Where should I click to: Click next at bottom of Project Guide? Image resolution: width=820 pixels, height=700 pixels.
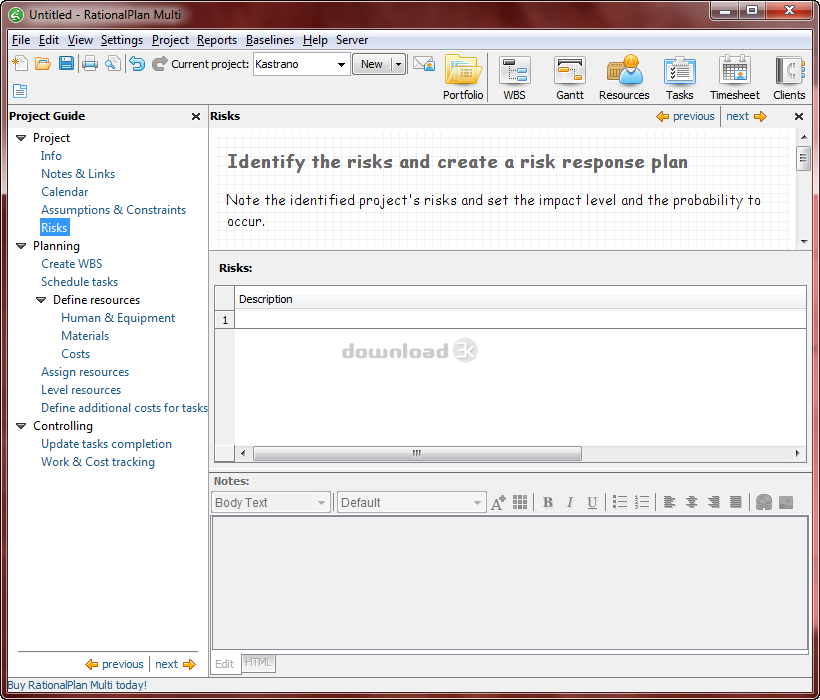pyautogui.click(x=175, y=664)
